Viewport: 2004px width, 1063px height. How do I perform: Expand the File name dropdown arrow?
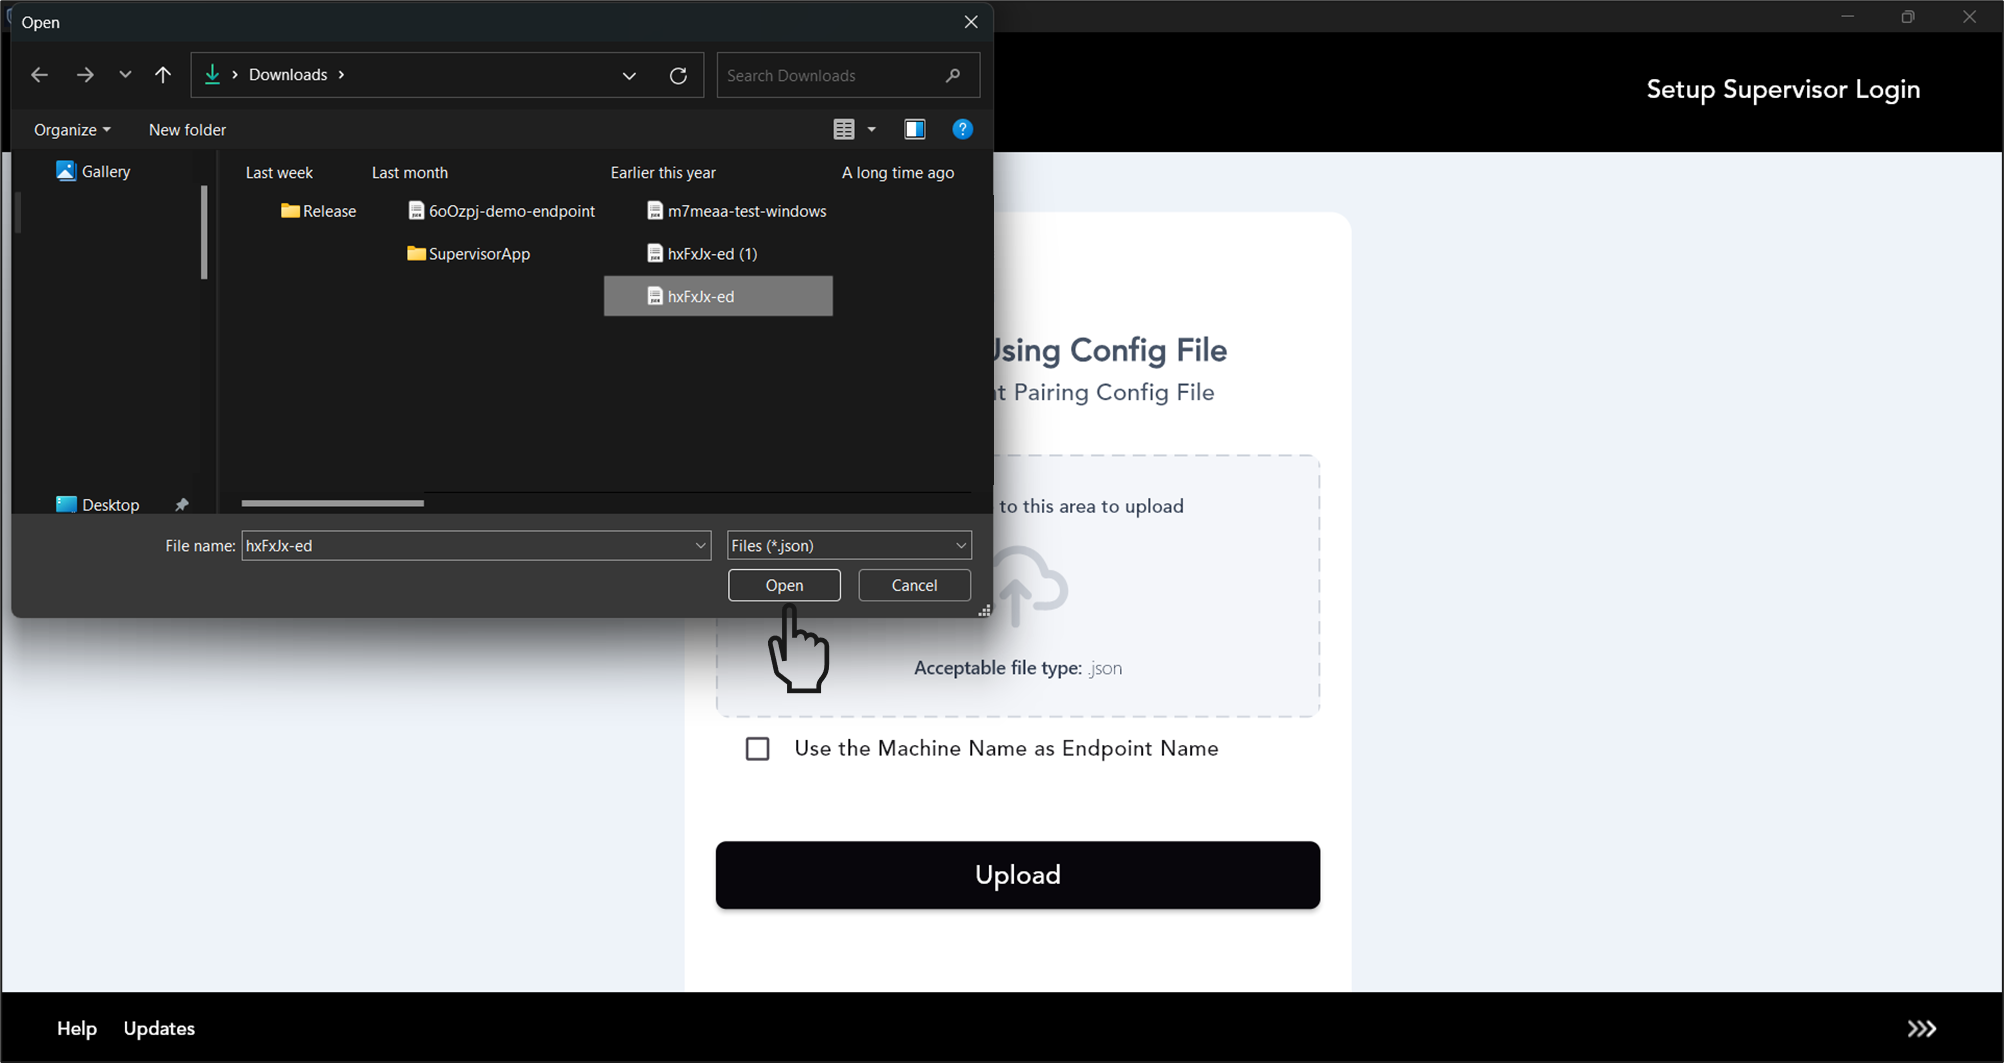(x=700, y=546)
